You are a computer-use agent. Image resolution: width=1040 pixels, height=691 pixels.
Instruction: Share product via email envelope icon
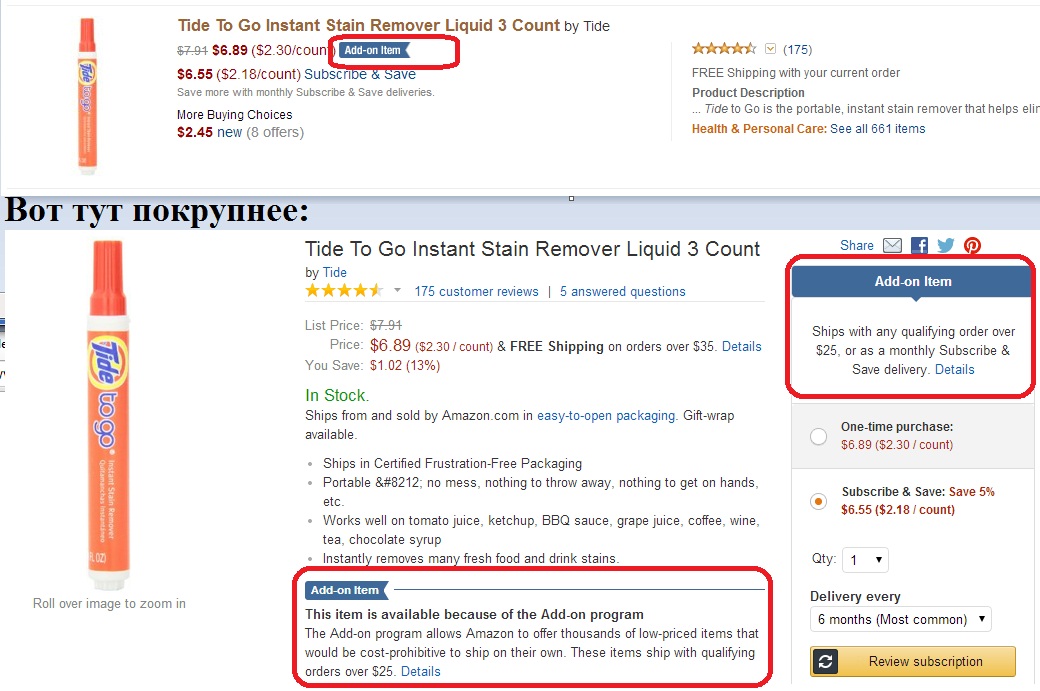coord(892,246)
